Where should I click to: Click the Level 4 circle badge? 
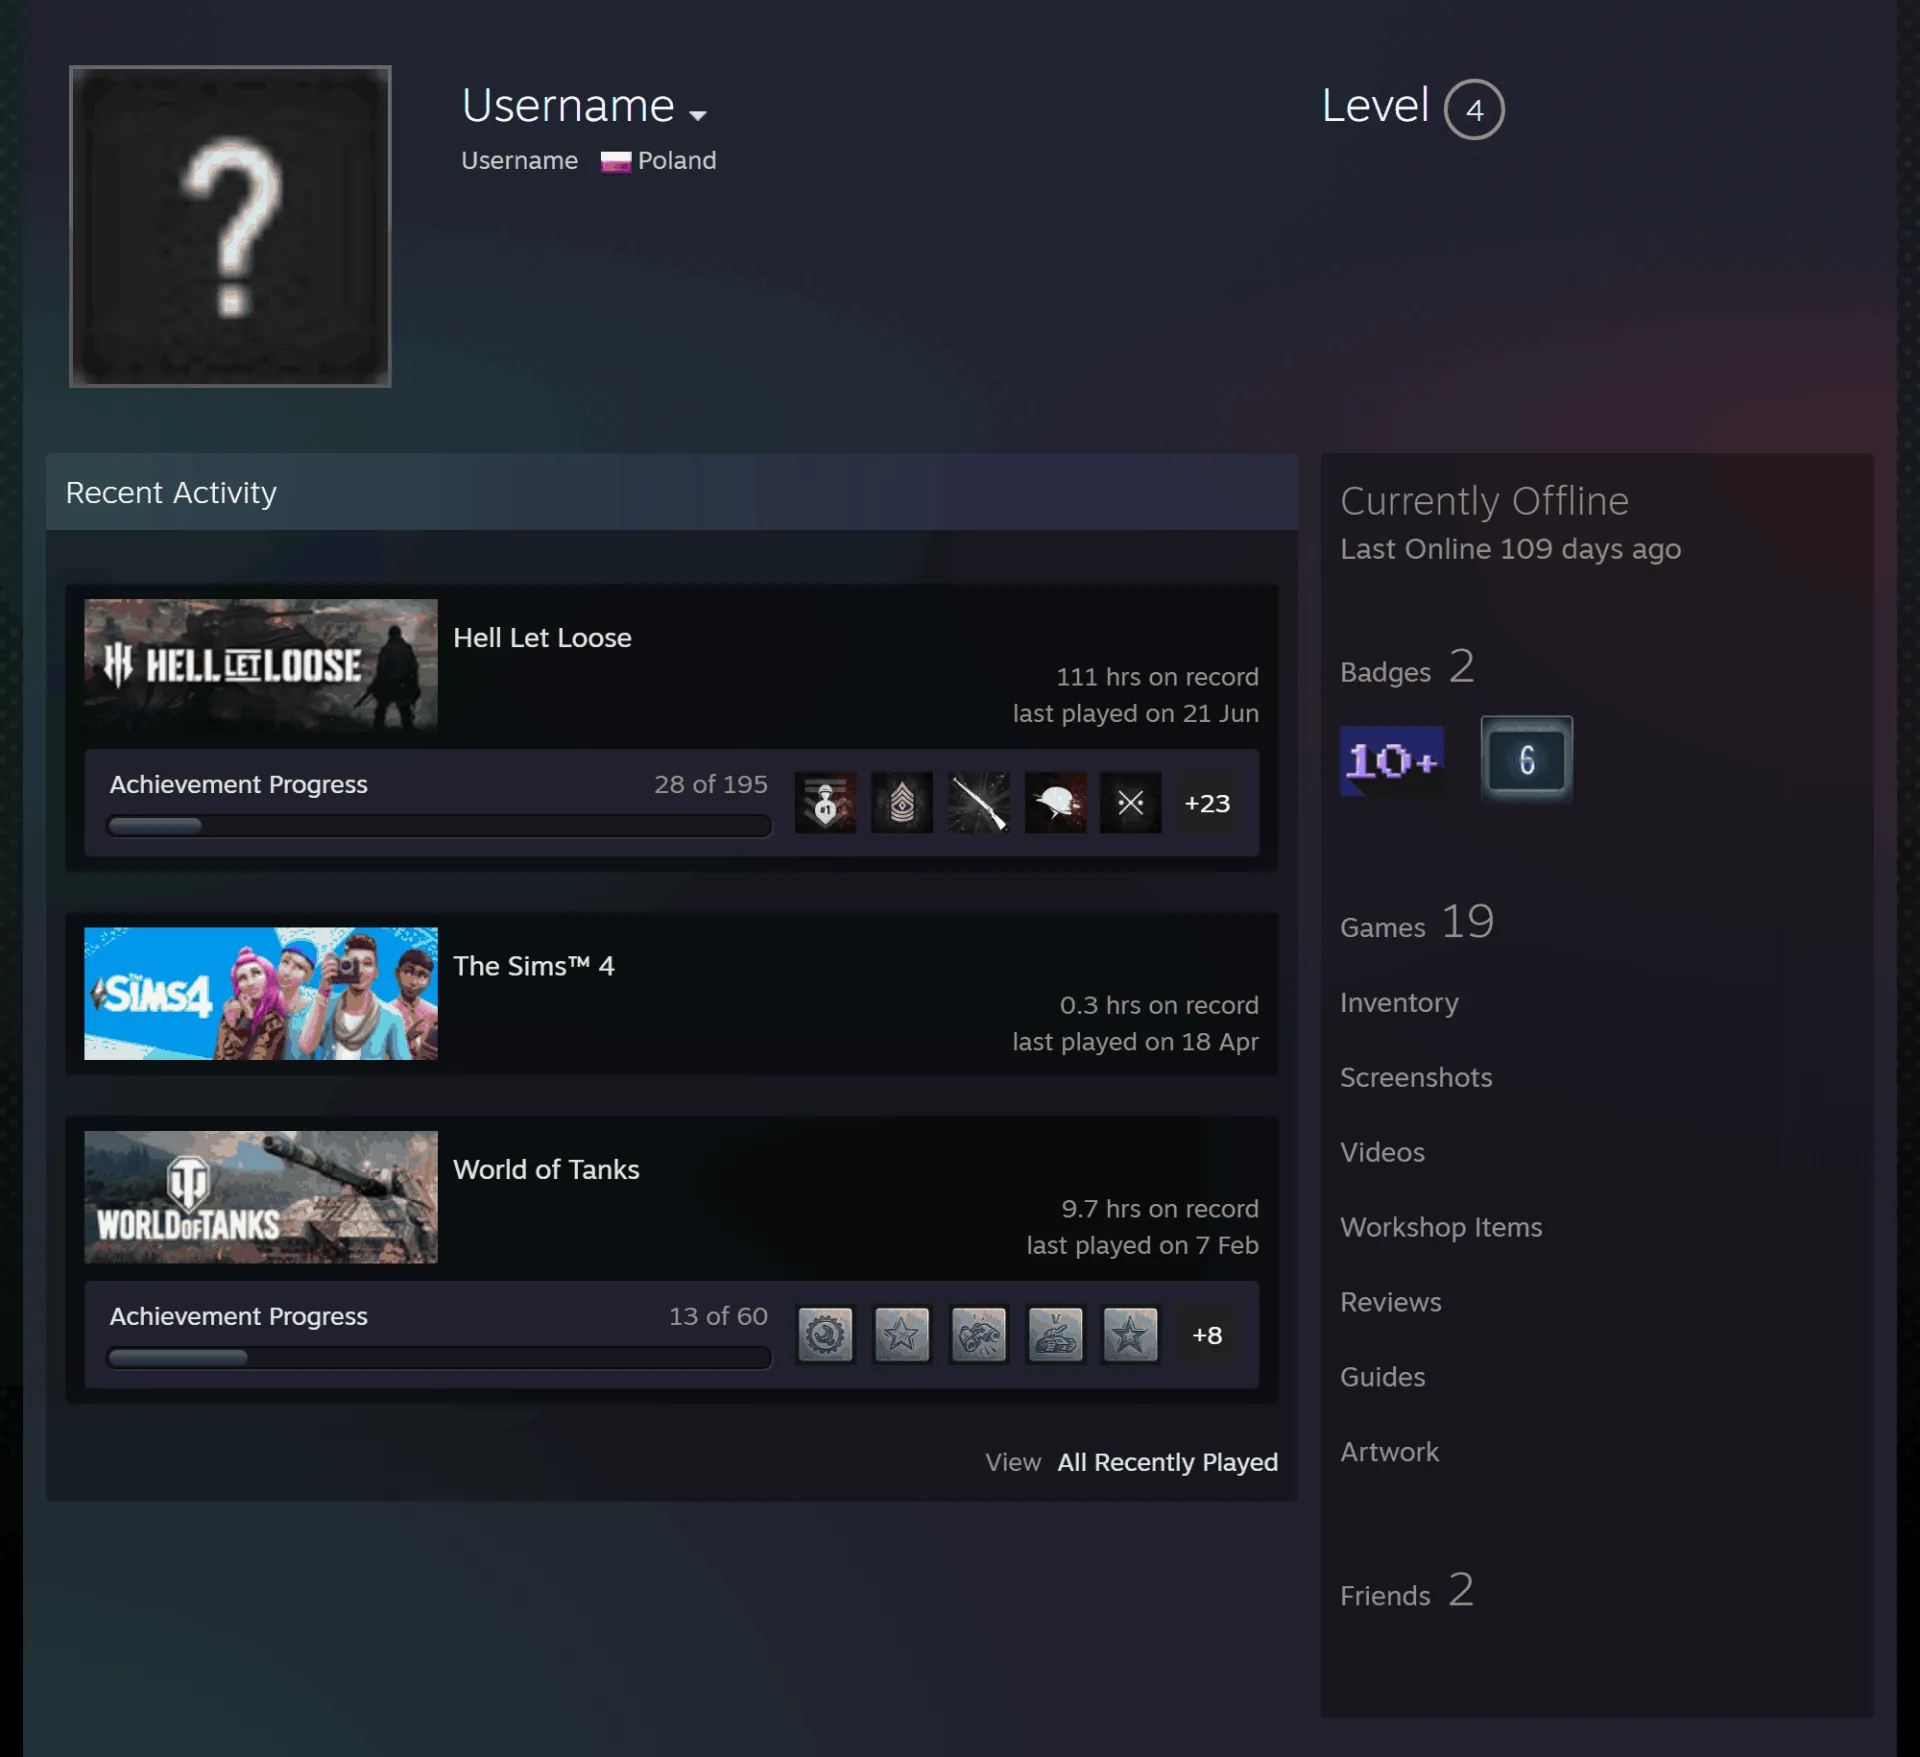(1473, 109)
